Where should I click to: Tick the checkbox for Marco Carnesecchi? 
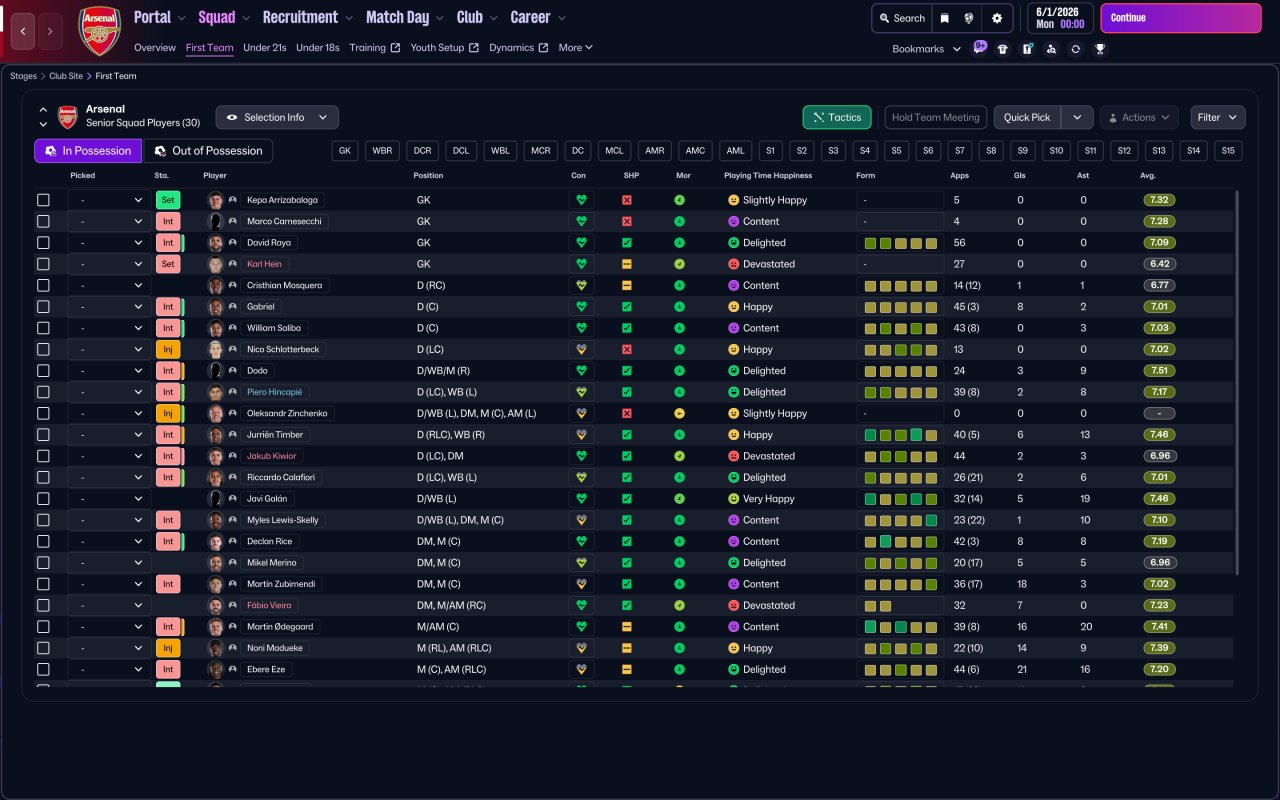coord(43,221)
